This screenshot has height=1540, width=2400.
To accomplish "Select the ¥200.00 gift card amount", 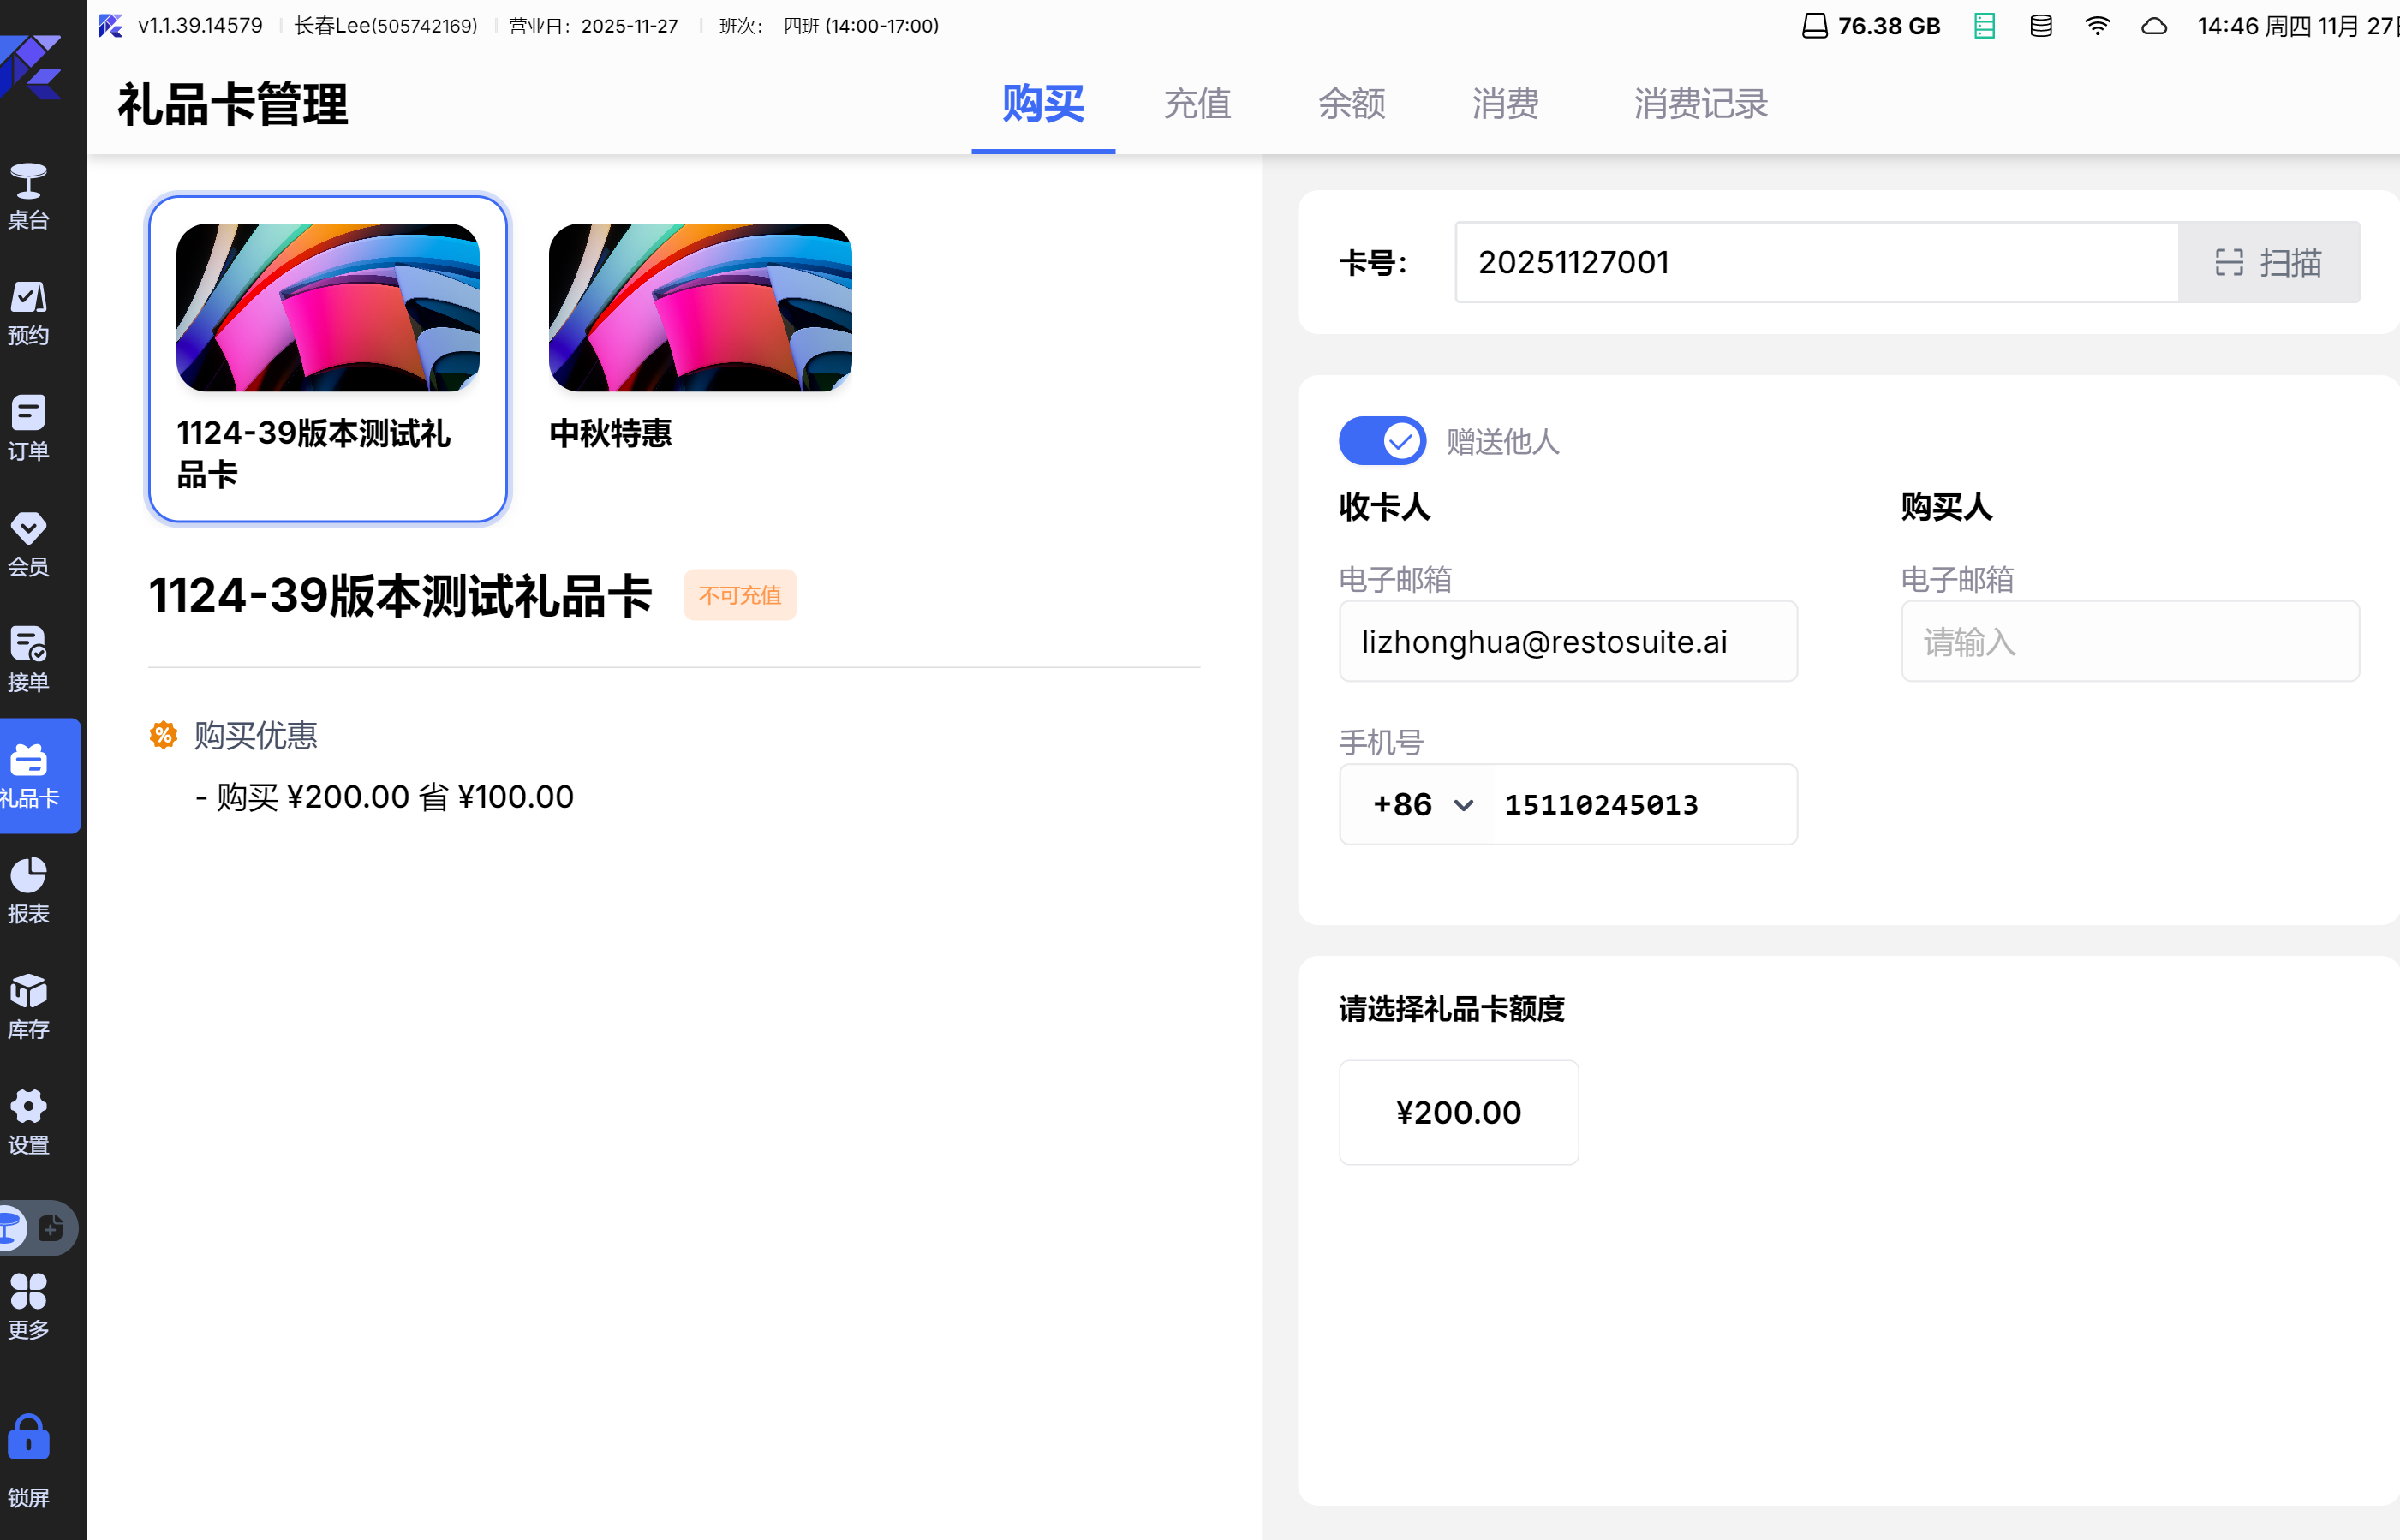I will (x=1458, y=1112).
